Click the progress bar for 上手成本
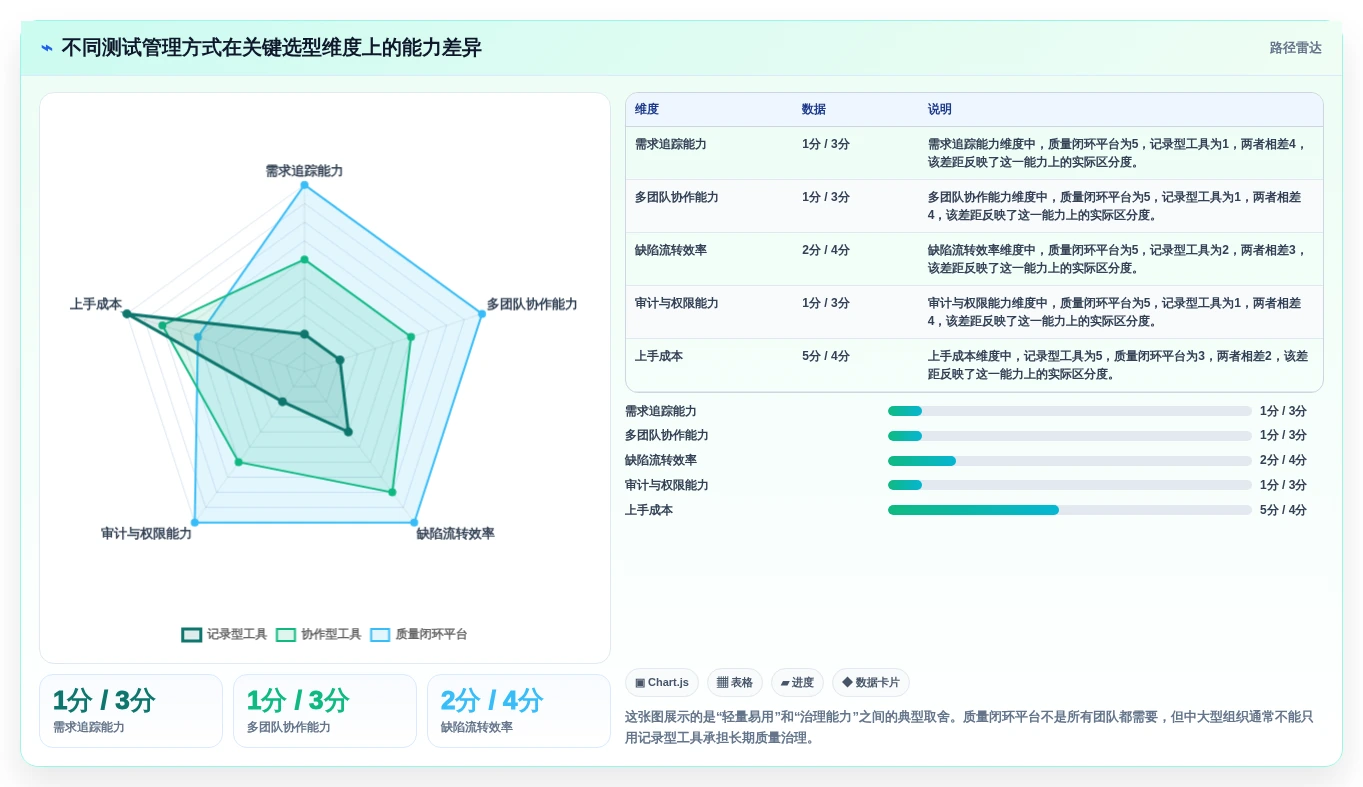 point(1070,510)
